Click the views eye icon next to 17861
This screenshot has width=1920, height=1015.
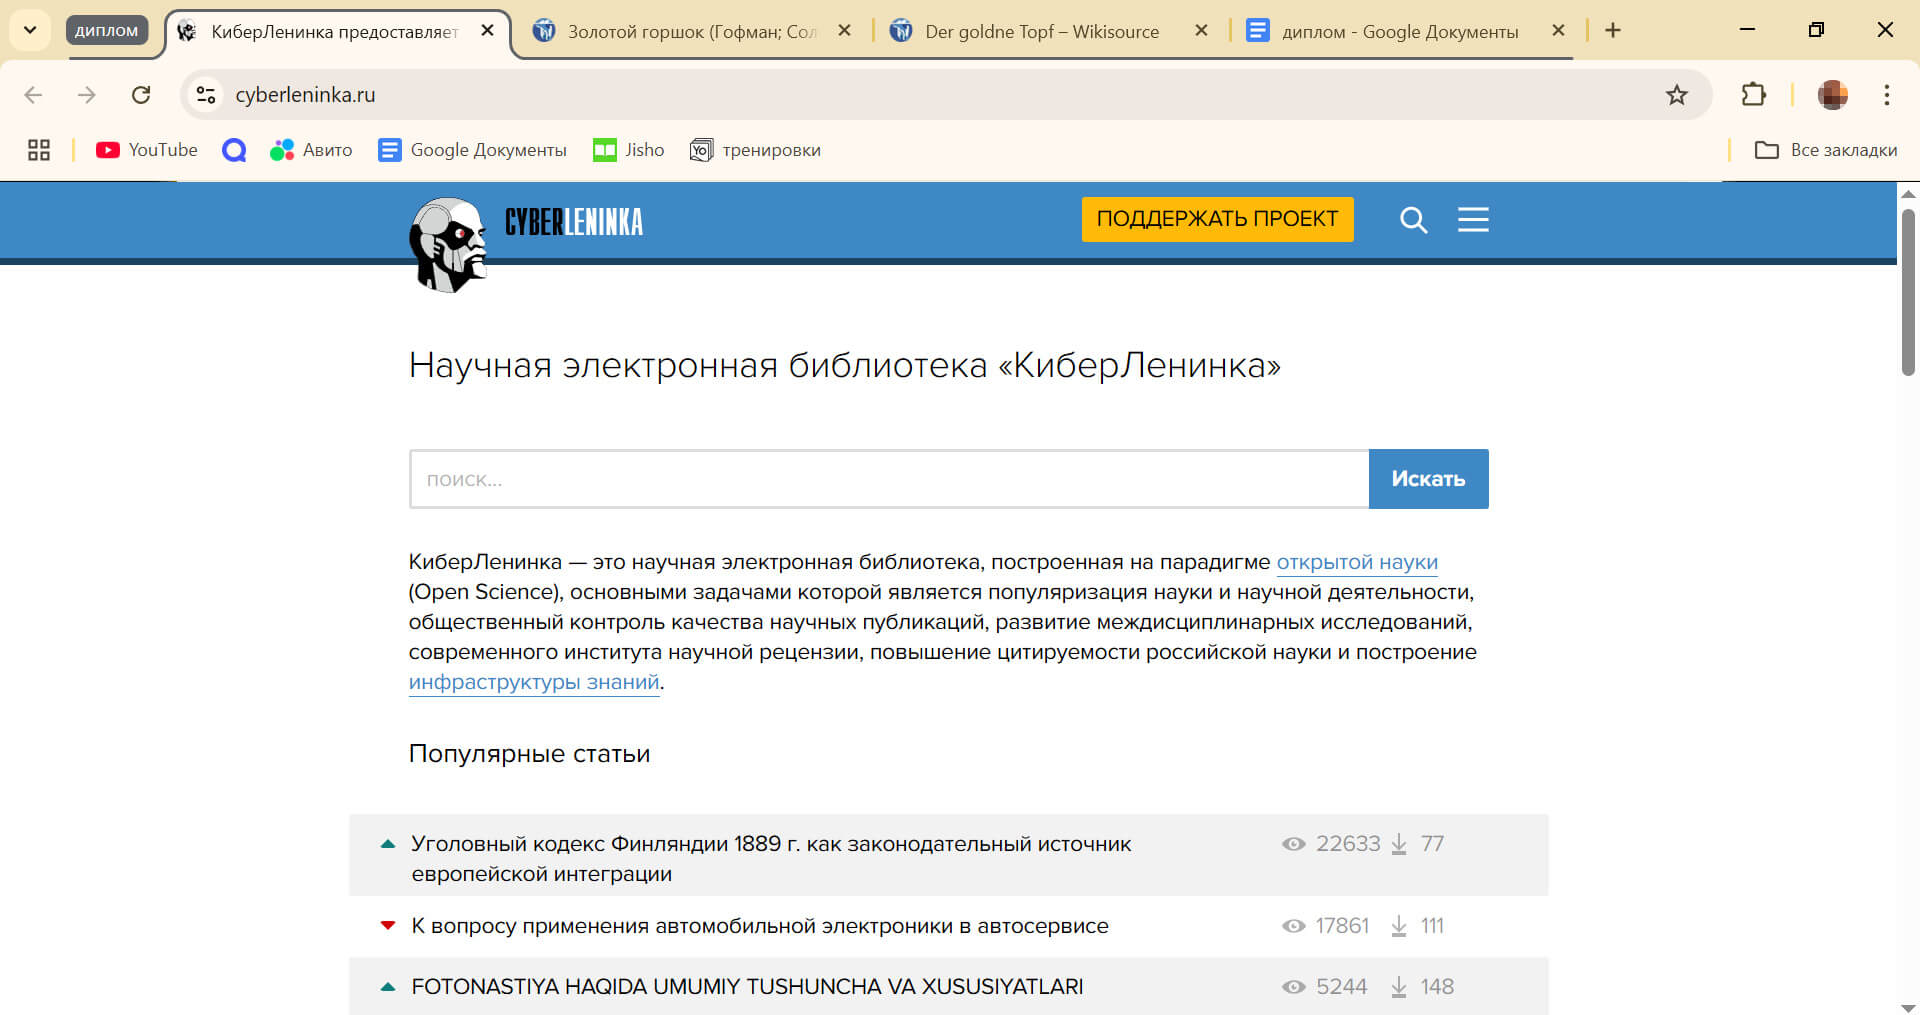(x=1293, y=926)
